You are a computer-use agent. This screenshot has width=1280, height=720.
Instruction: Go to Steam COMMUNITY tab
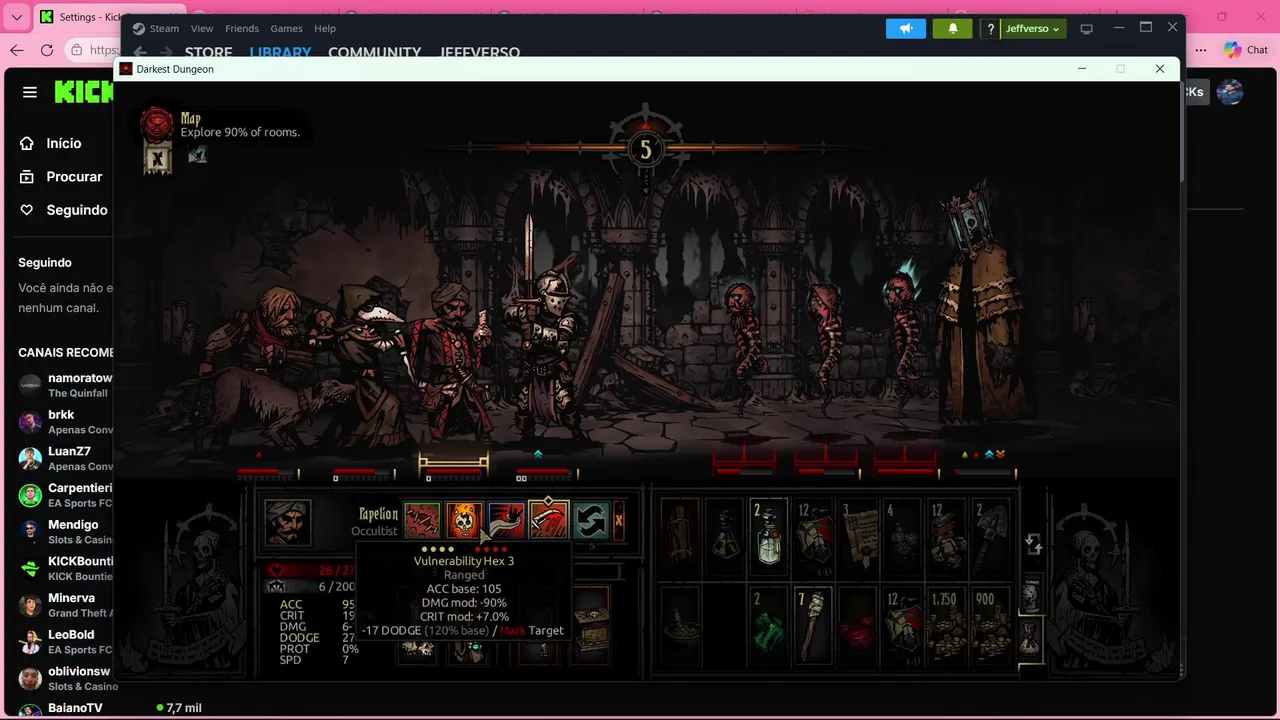(375, 52)
